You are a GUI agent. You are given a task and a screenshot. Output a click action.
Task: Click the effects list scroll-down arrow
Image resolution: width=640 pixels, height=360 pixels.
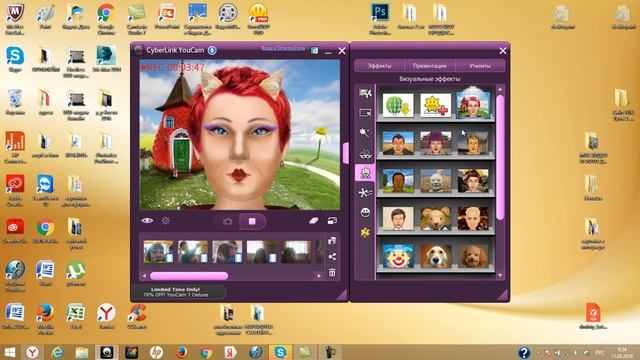point(500,276)
